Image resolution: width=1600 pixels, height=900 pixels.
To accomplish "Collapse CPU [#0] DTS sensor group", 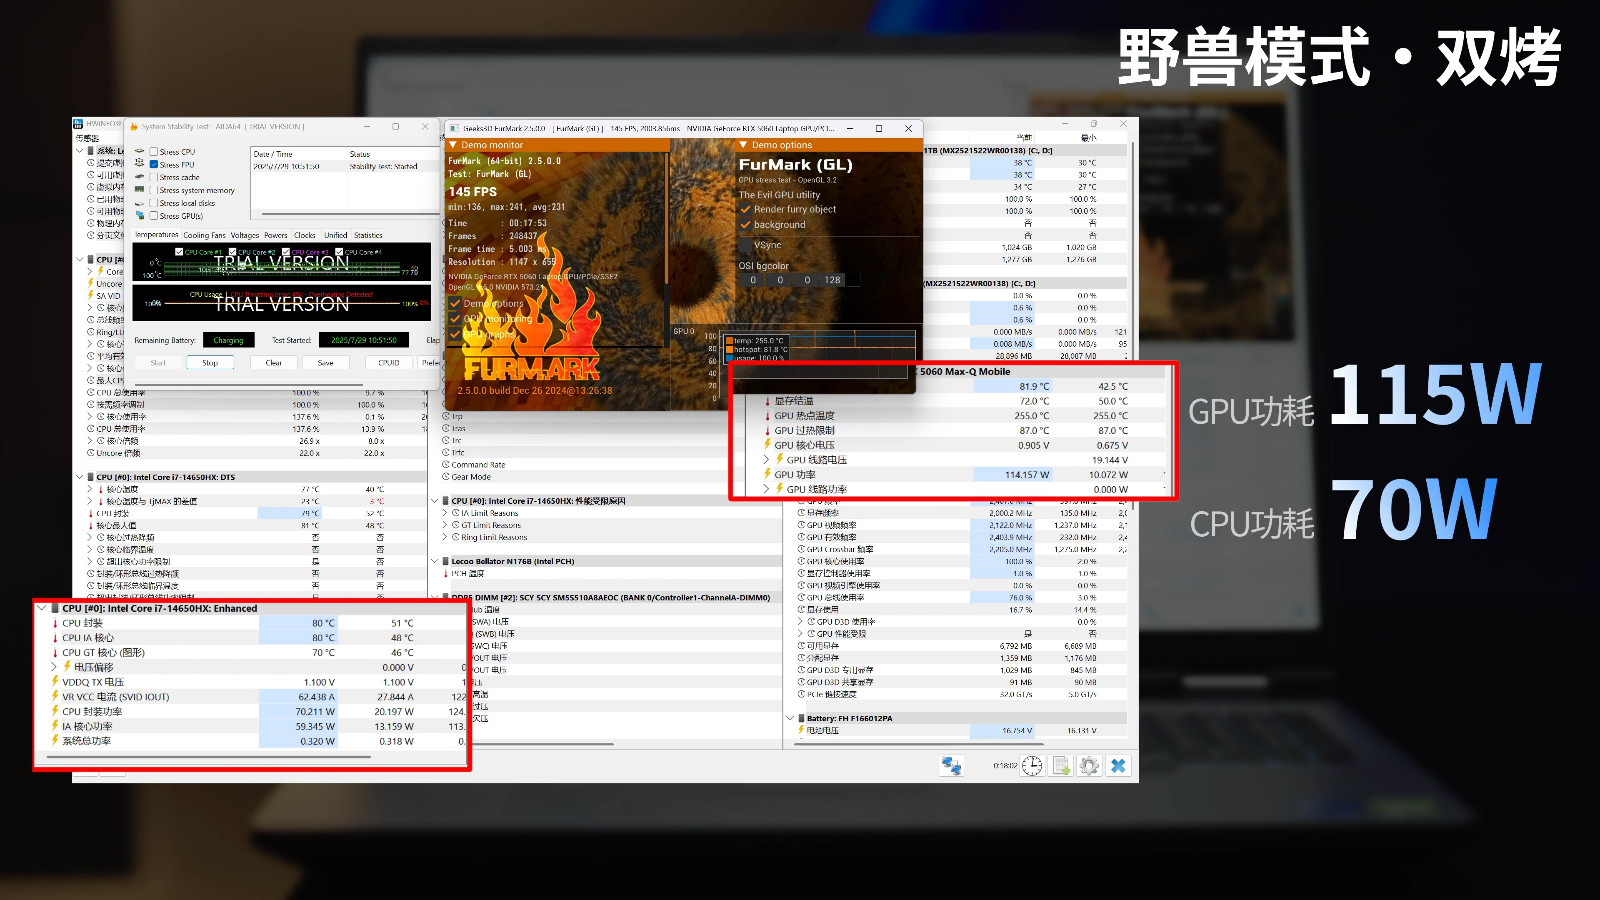I will [79, 477].
